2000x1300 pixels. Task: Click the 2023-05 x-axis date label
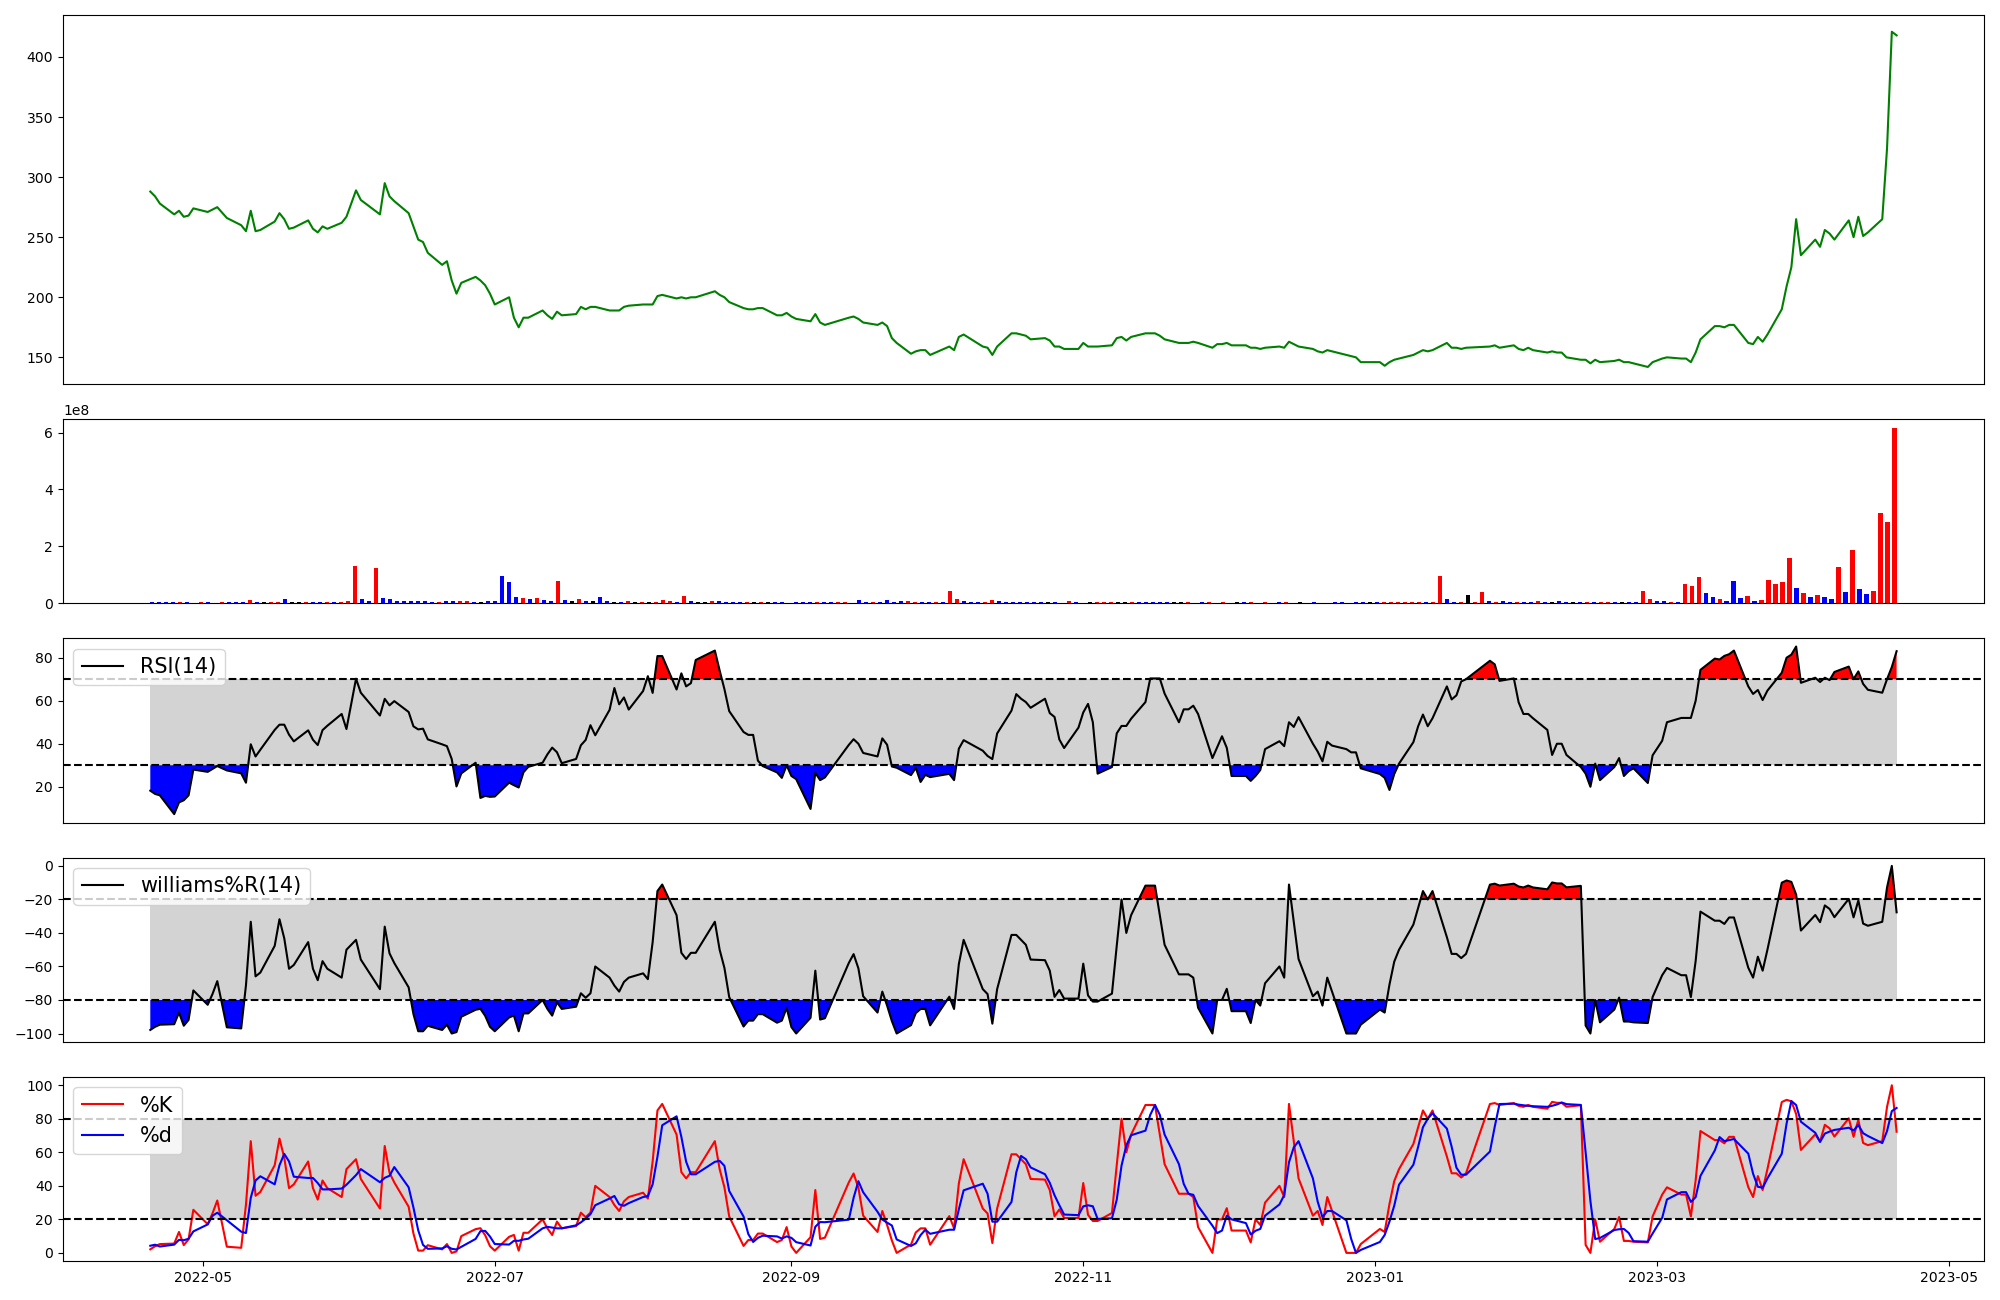pyautogui.click(x=1949, y=1277)
